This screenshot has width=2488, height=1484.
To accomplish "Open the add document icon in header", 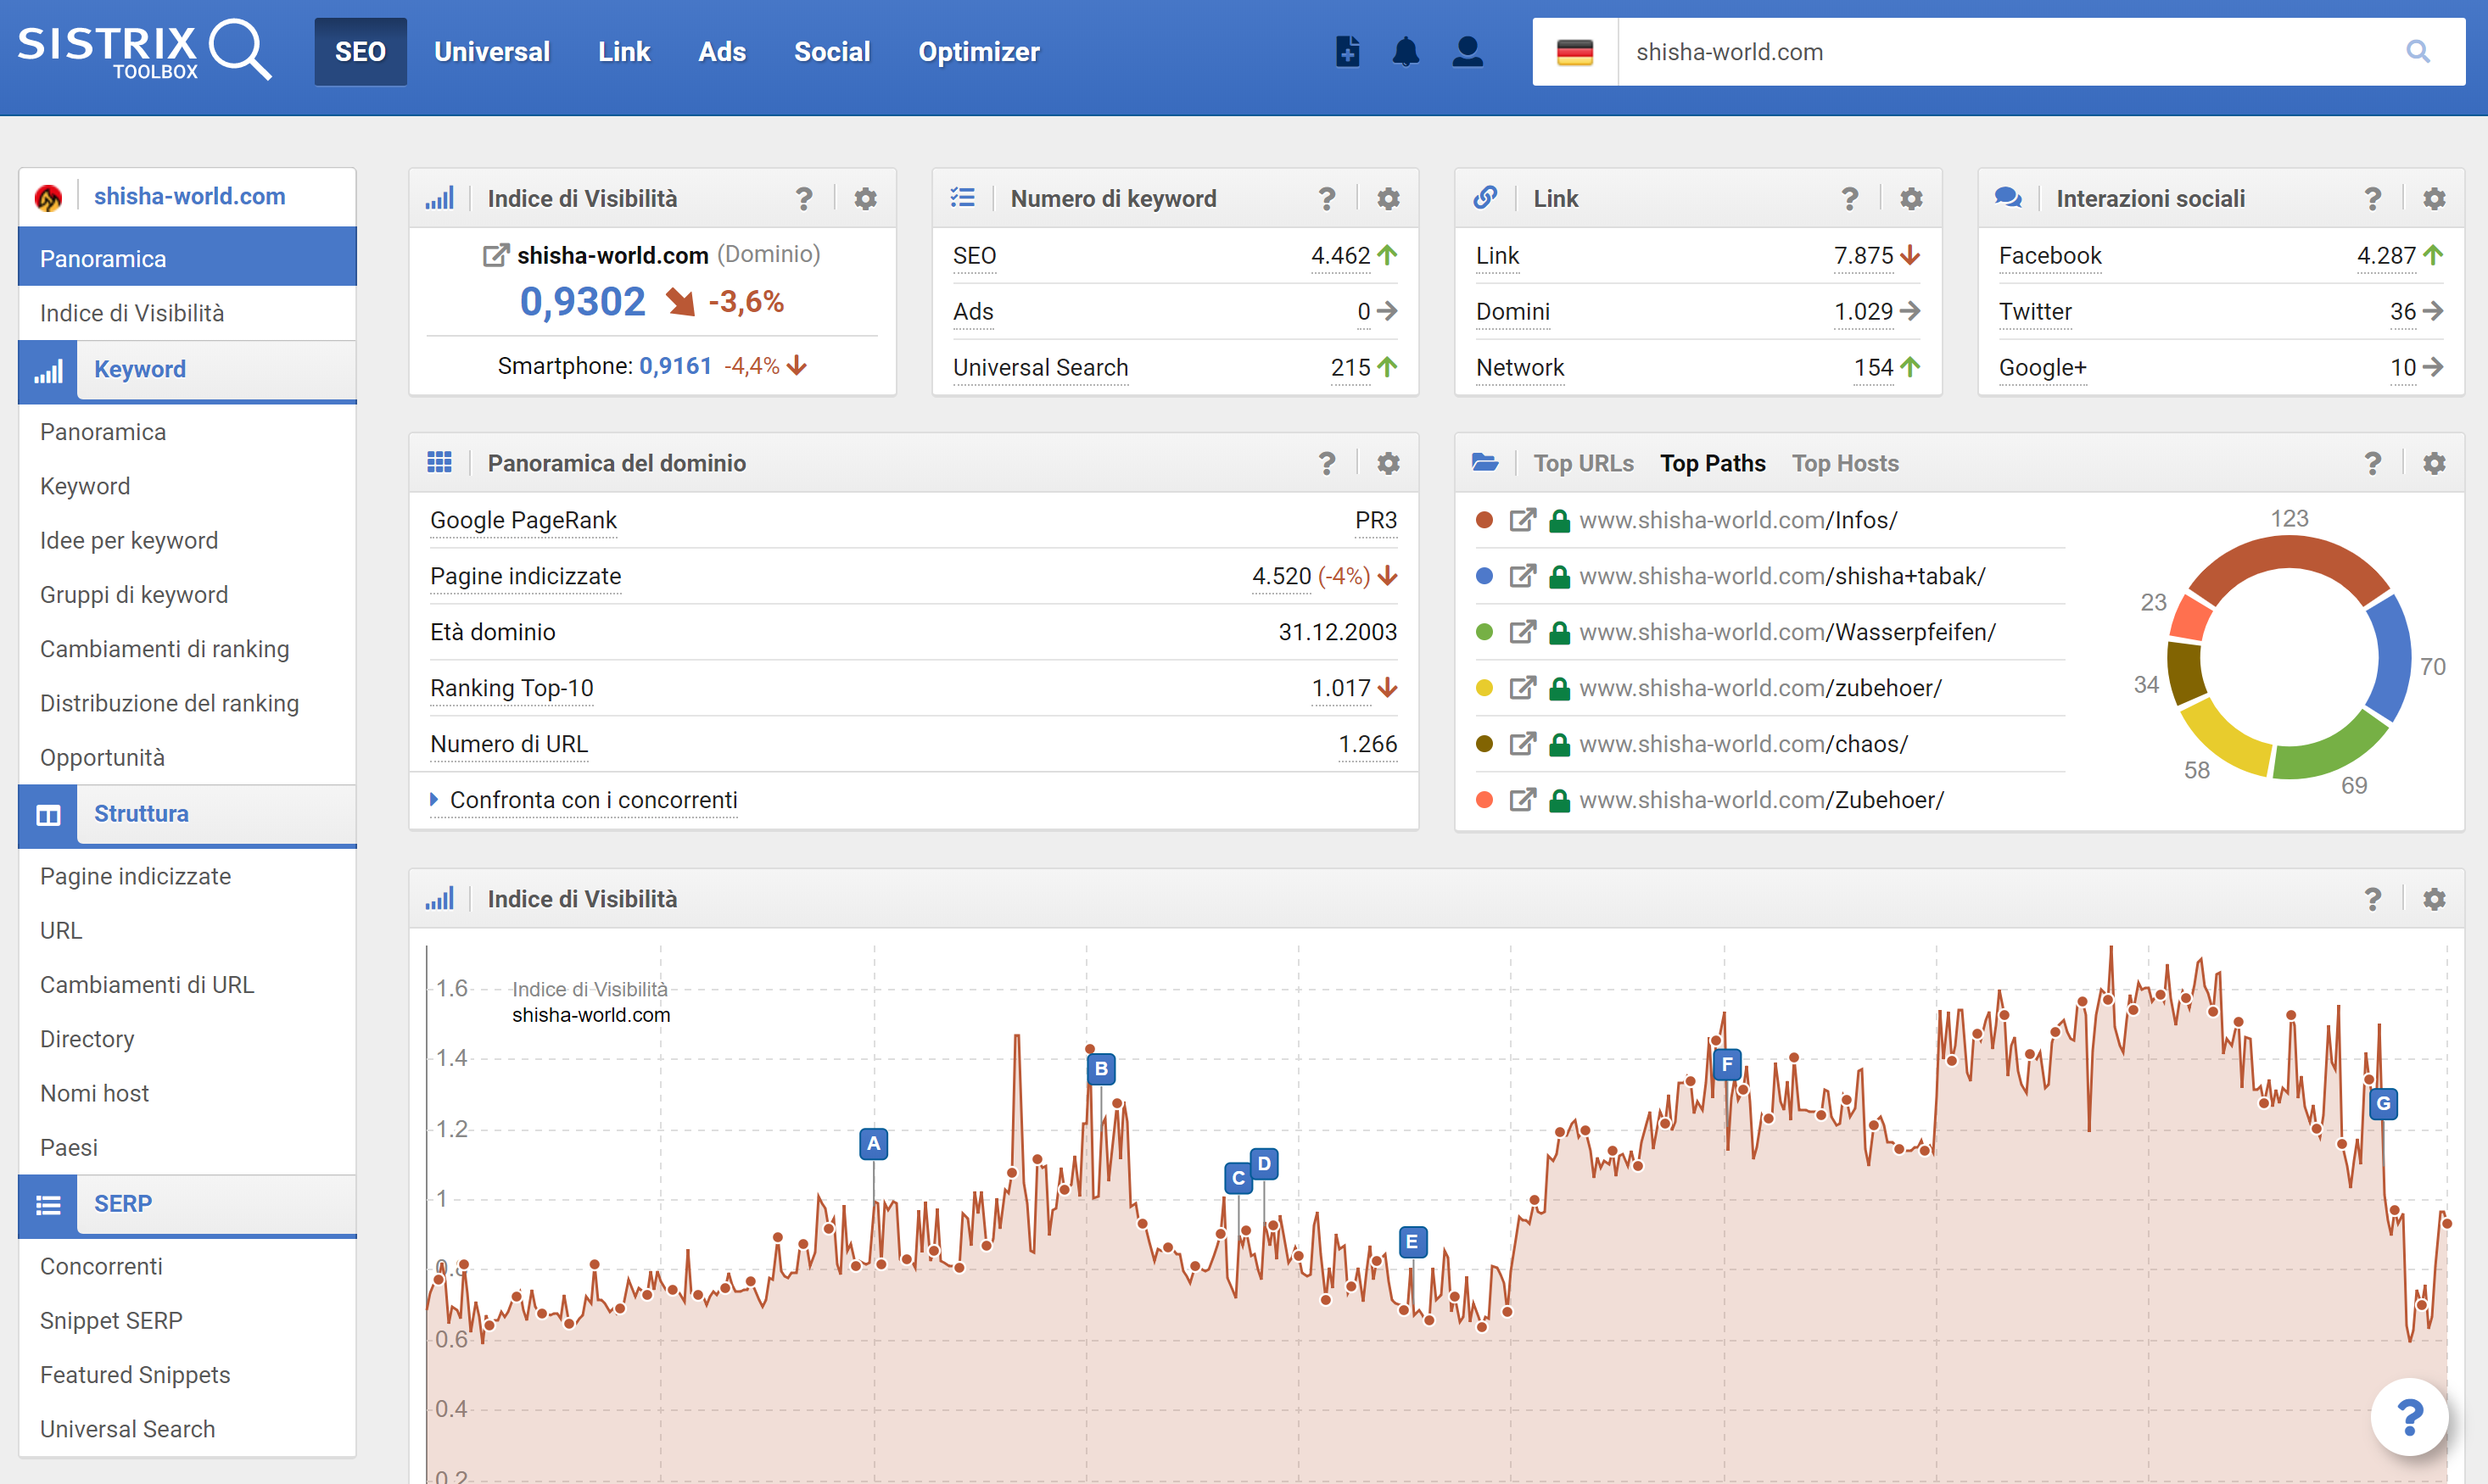I will pos(1347,51).
